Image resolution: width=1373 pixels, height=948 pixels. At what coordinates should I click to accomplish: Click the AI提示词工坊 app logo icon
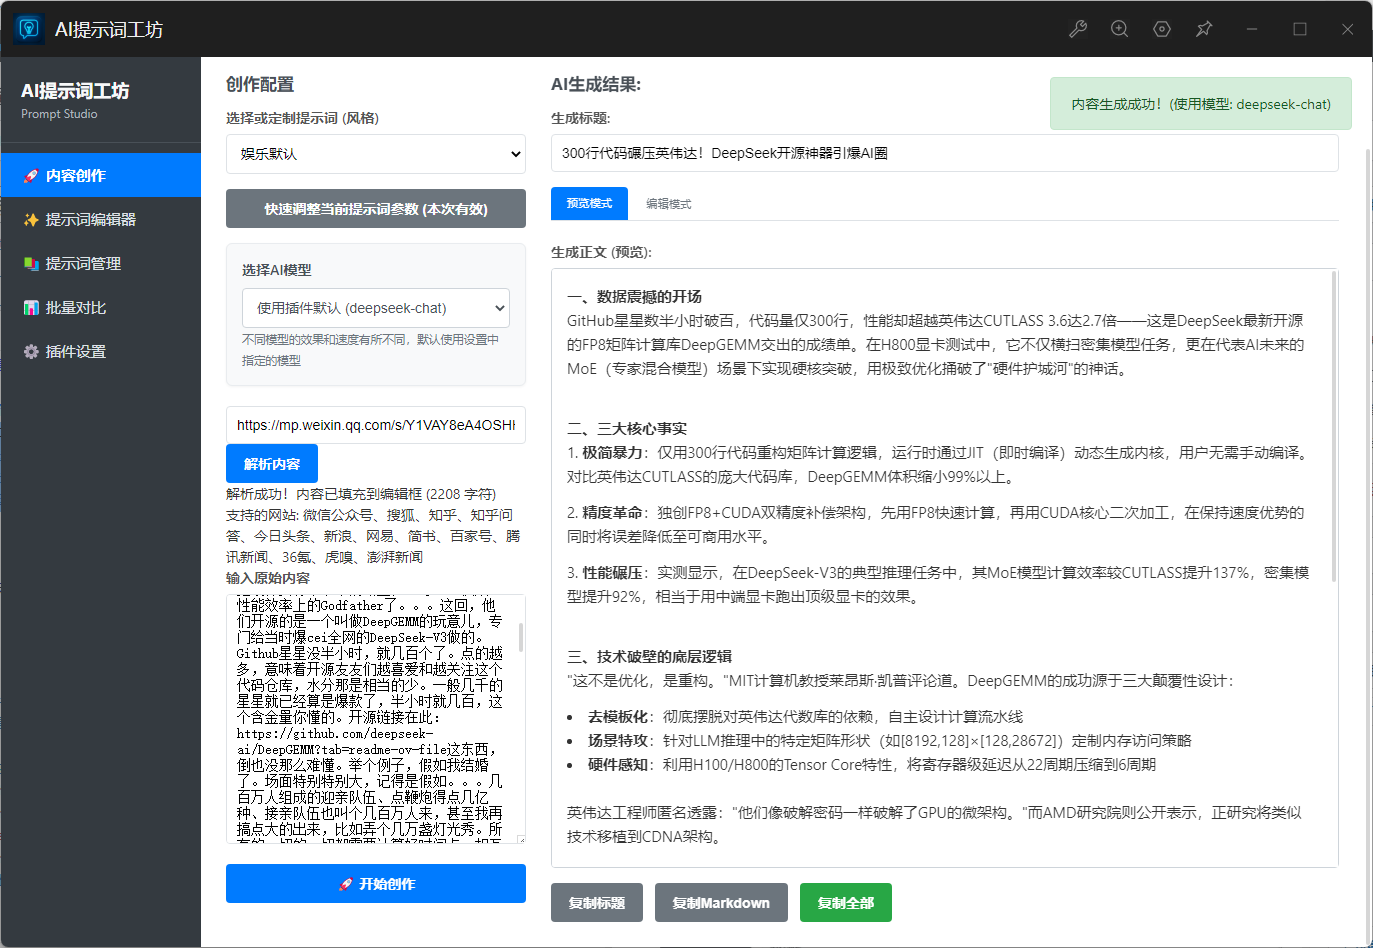pos(29,29)
